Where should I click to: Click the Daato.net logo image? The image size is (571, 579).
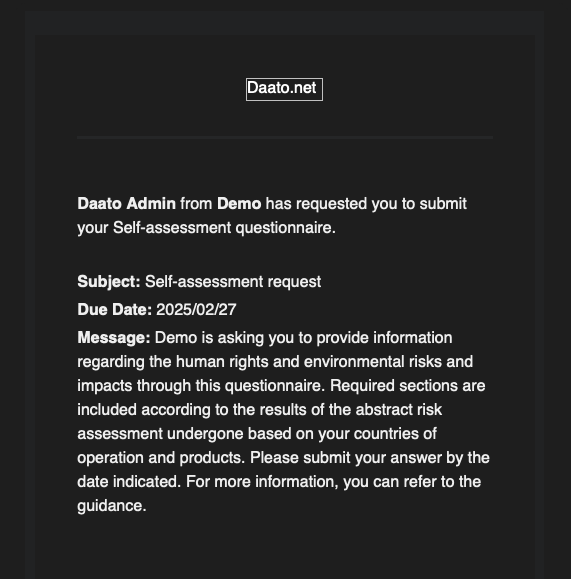284,89
